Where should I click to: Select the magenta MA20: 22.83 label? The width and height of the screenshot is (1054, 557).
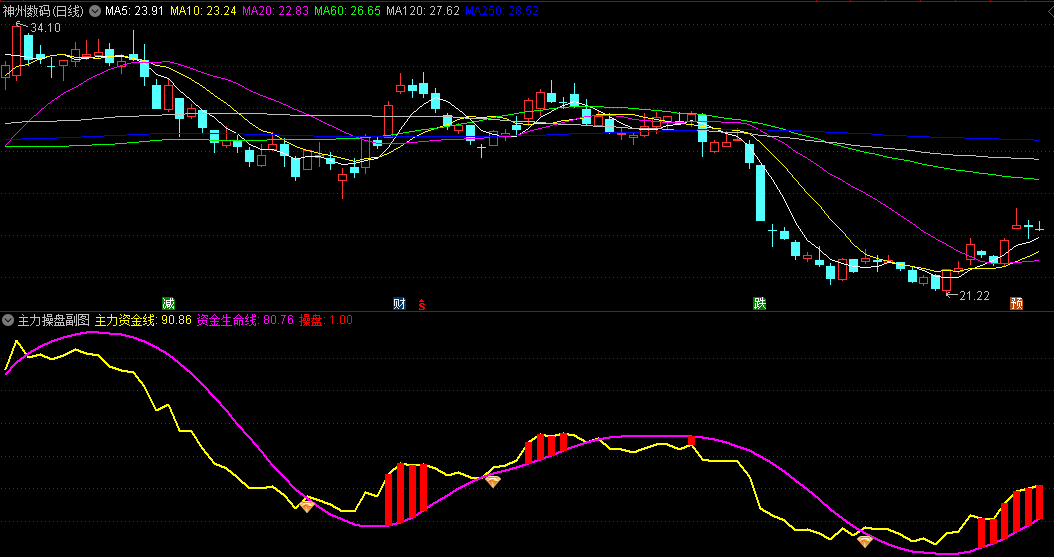click(x=276, y=11)
